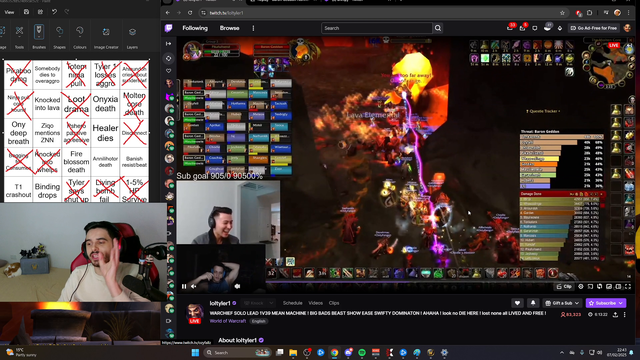Open the player settings gear
The height and width of the screenshot is (360, 640).
coord(581,287)
